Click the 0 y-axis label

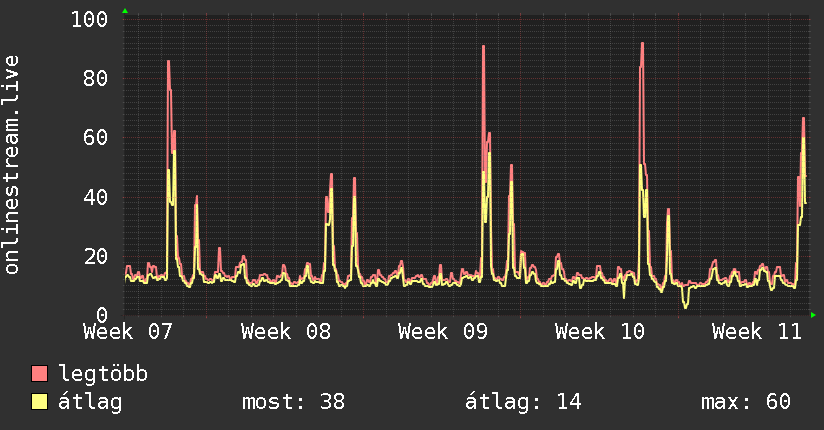click(x=102, y=315)
